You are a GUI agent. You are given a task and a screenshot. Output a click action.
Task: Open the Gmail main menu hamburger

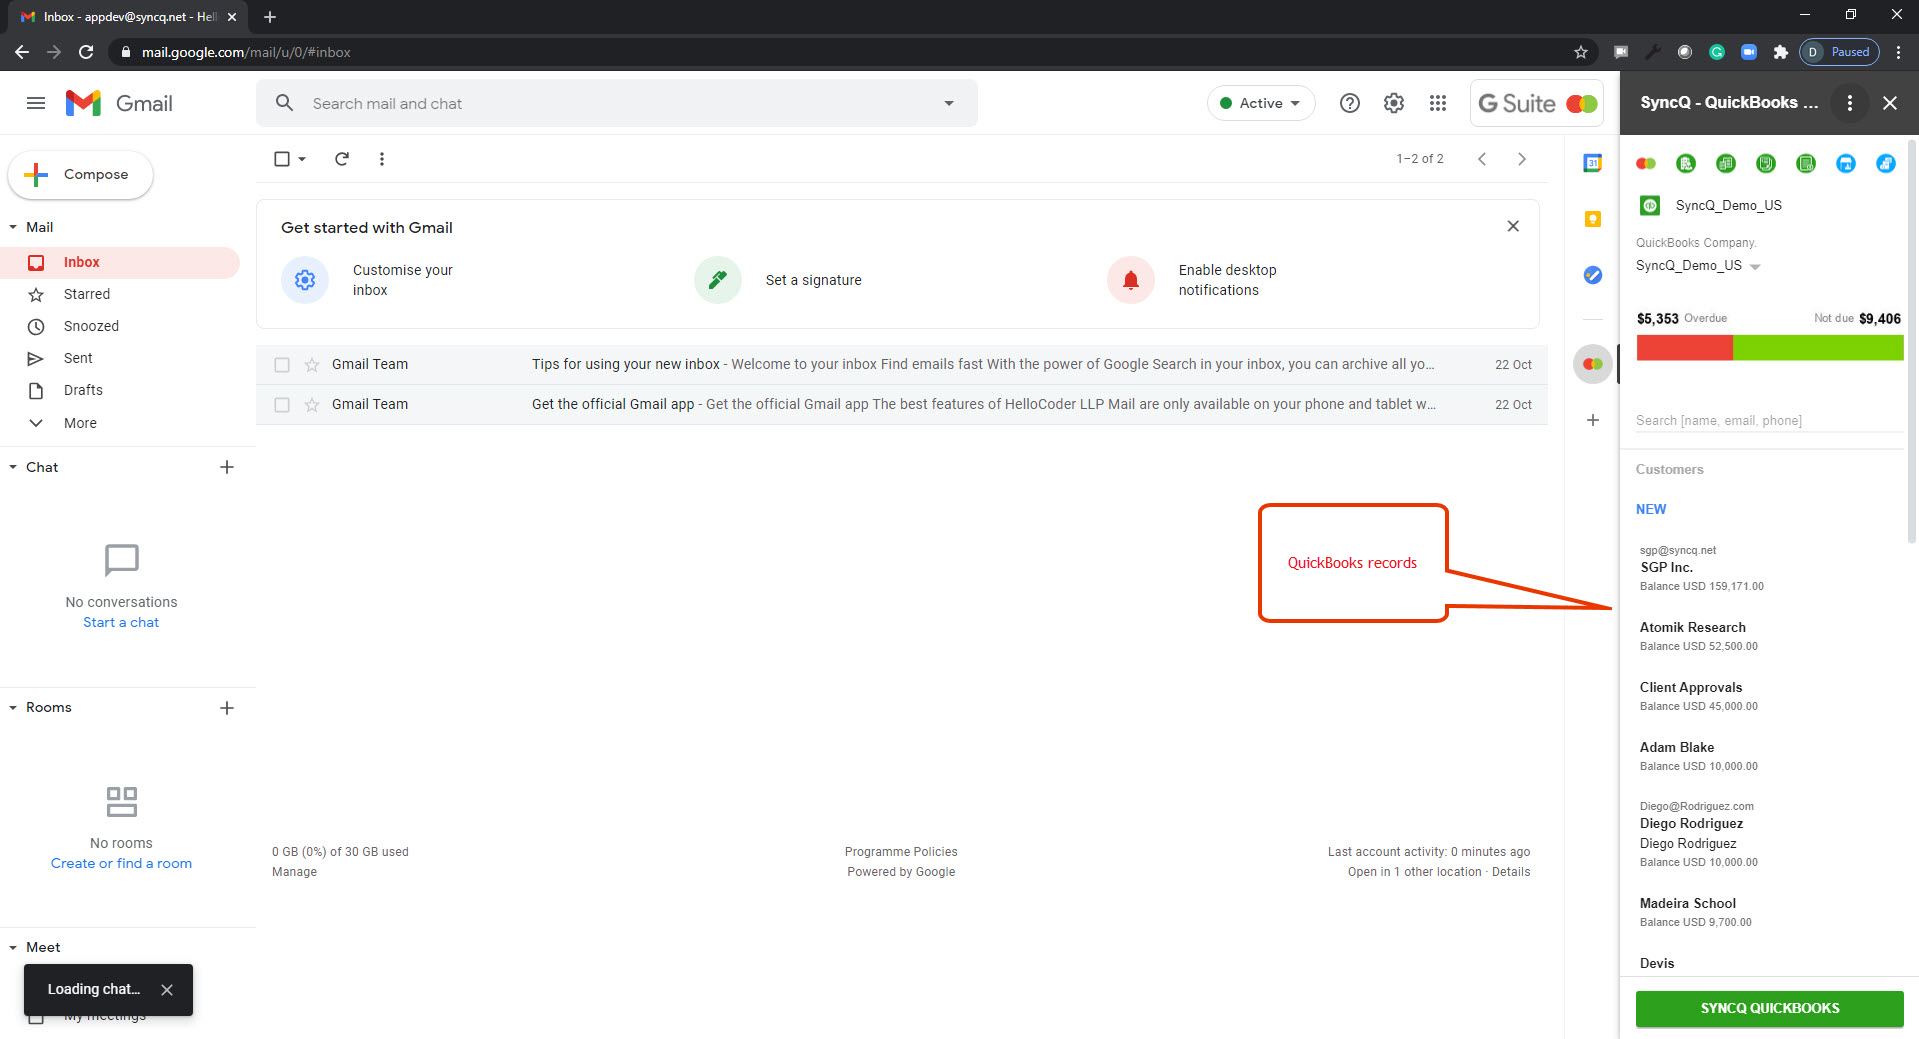[x=36, y=103]
